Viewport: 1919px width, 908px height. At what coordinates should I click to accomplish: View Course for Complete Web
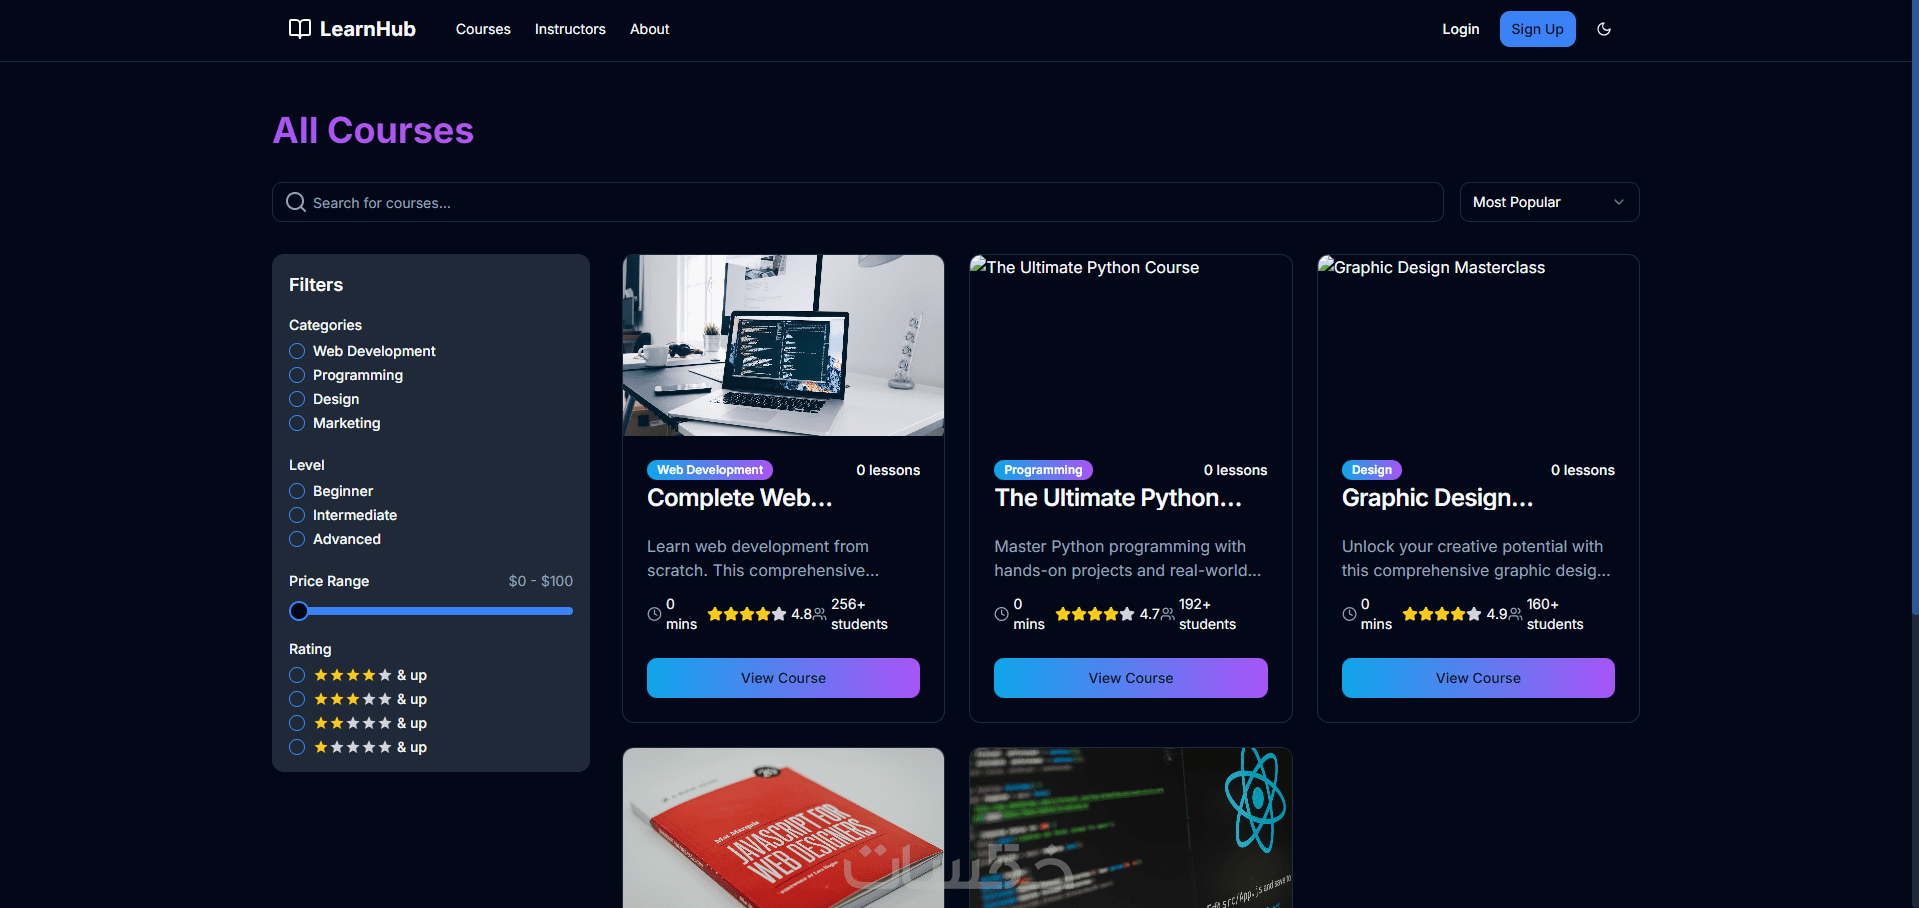coord(783,678)
